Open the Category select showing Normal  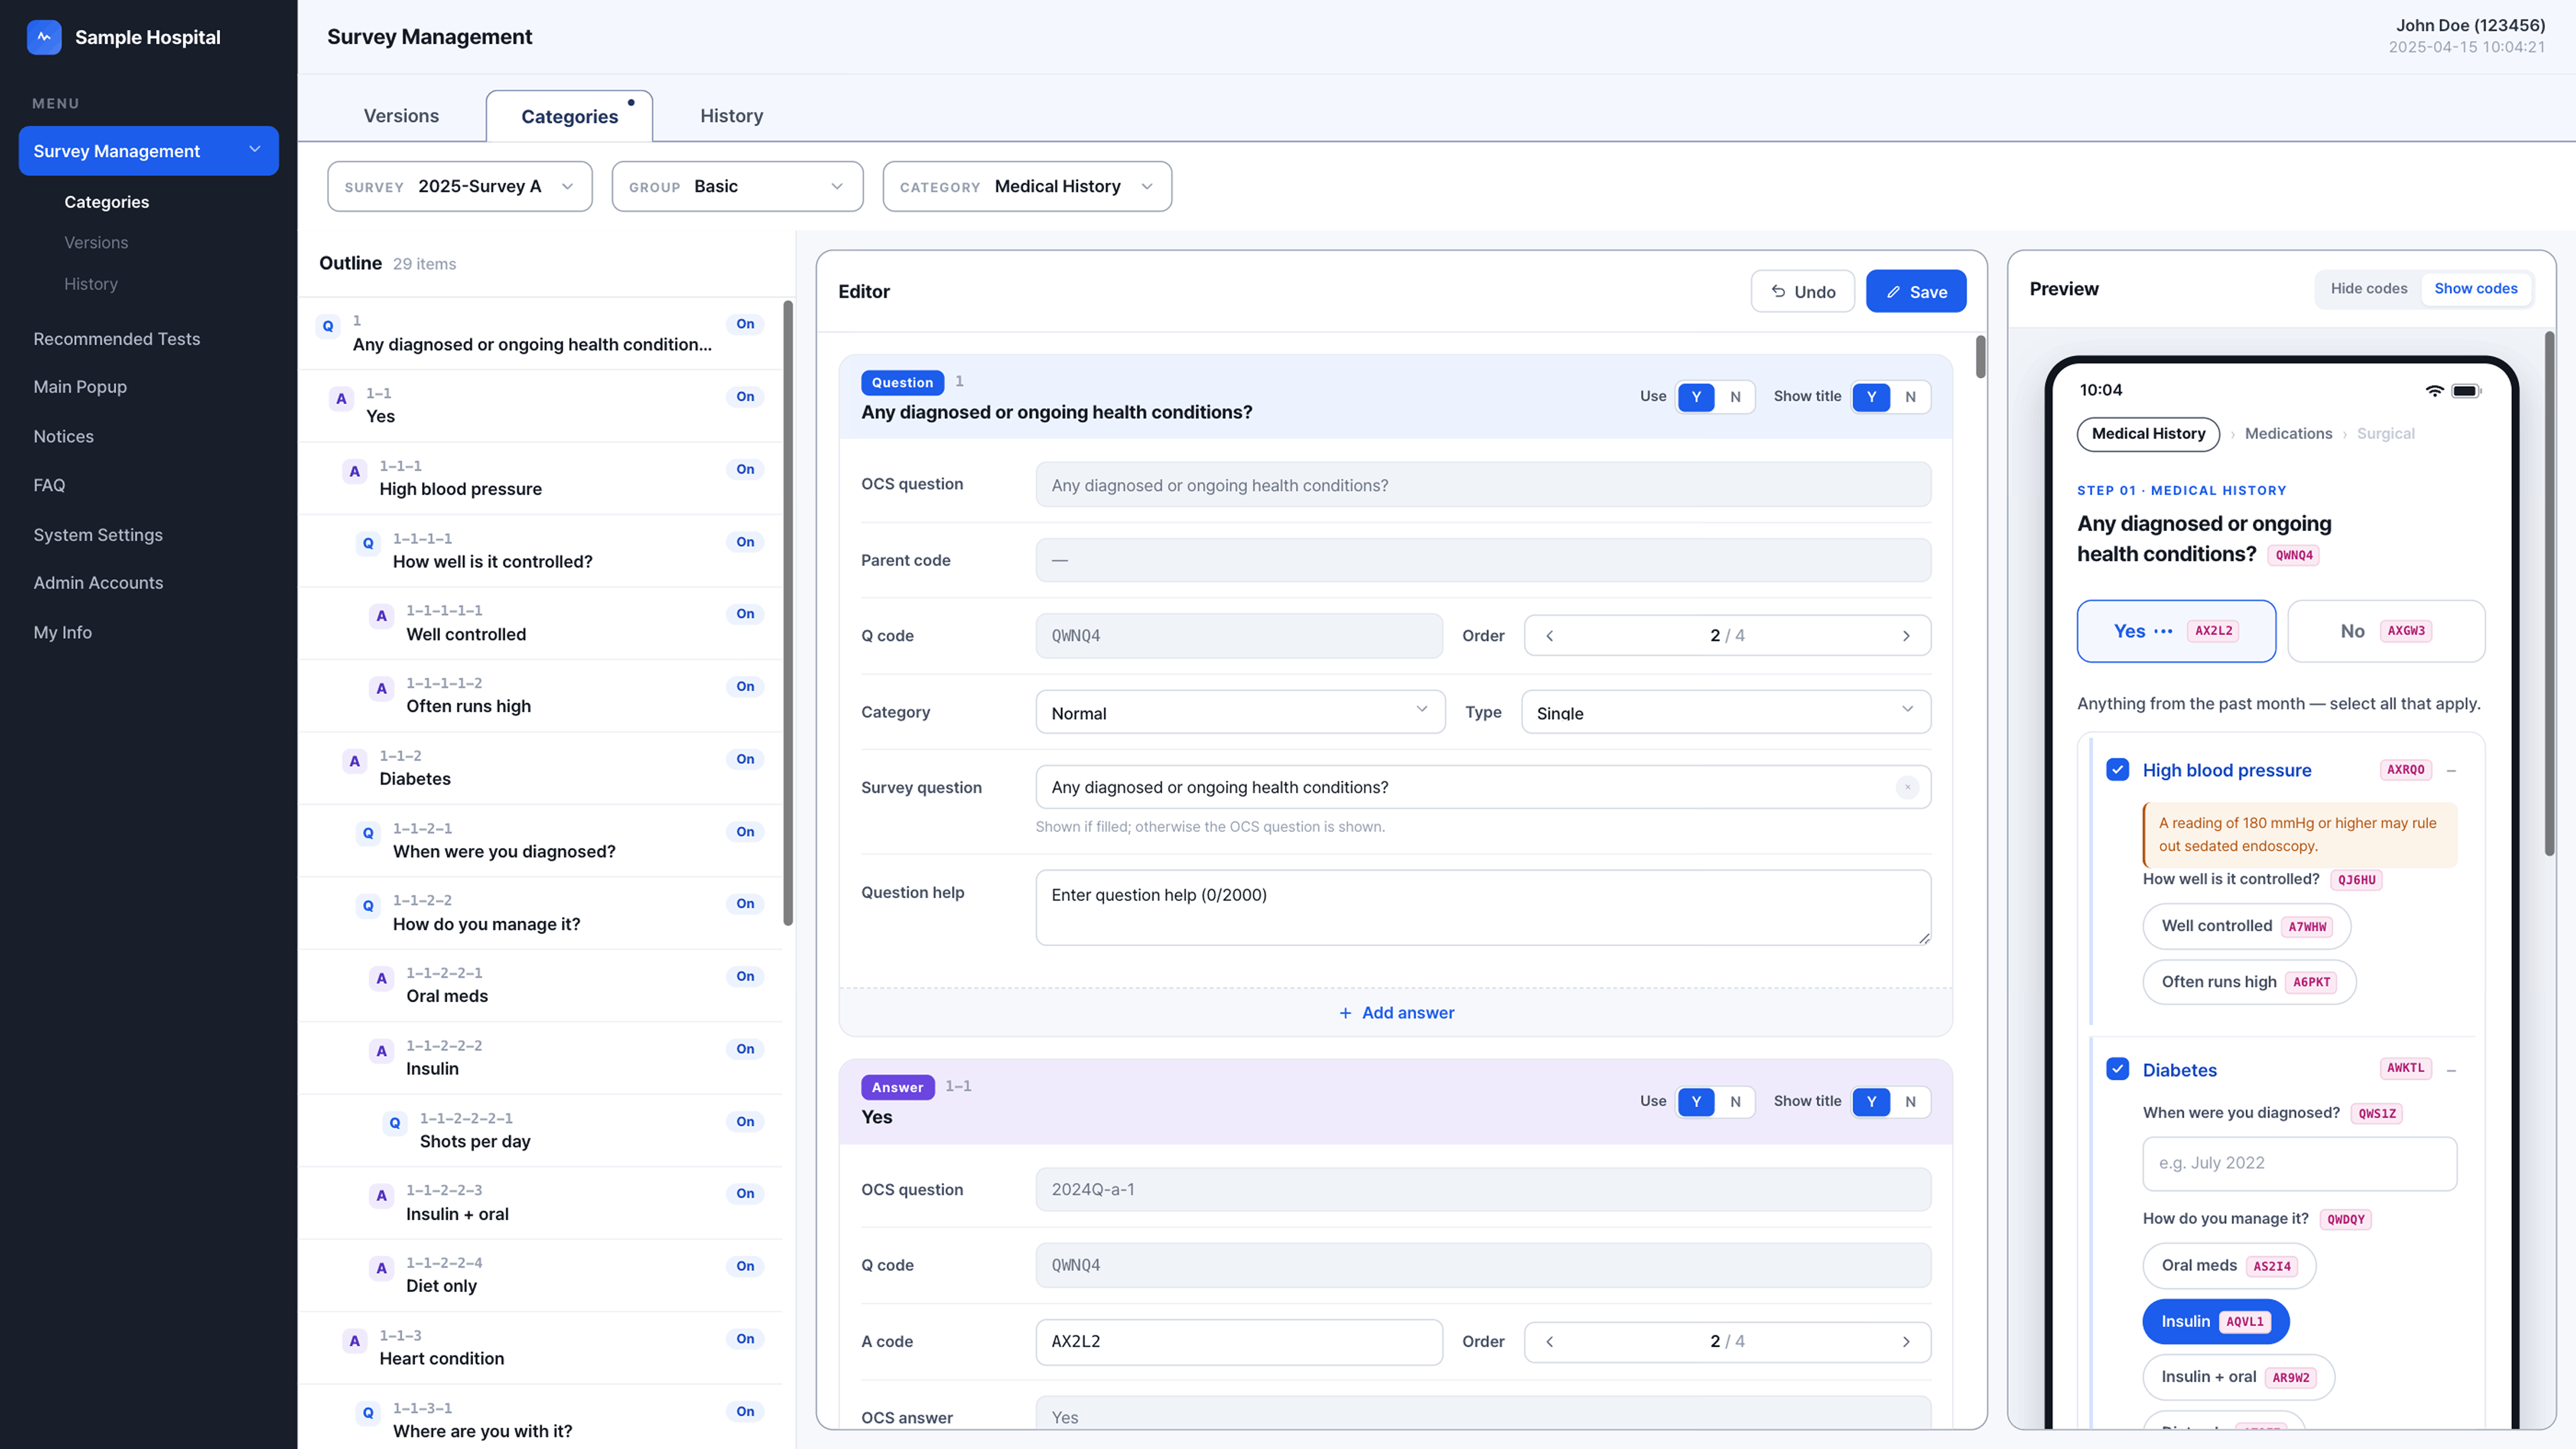[x=1240, y=712]
